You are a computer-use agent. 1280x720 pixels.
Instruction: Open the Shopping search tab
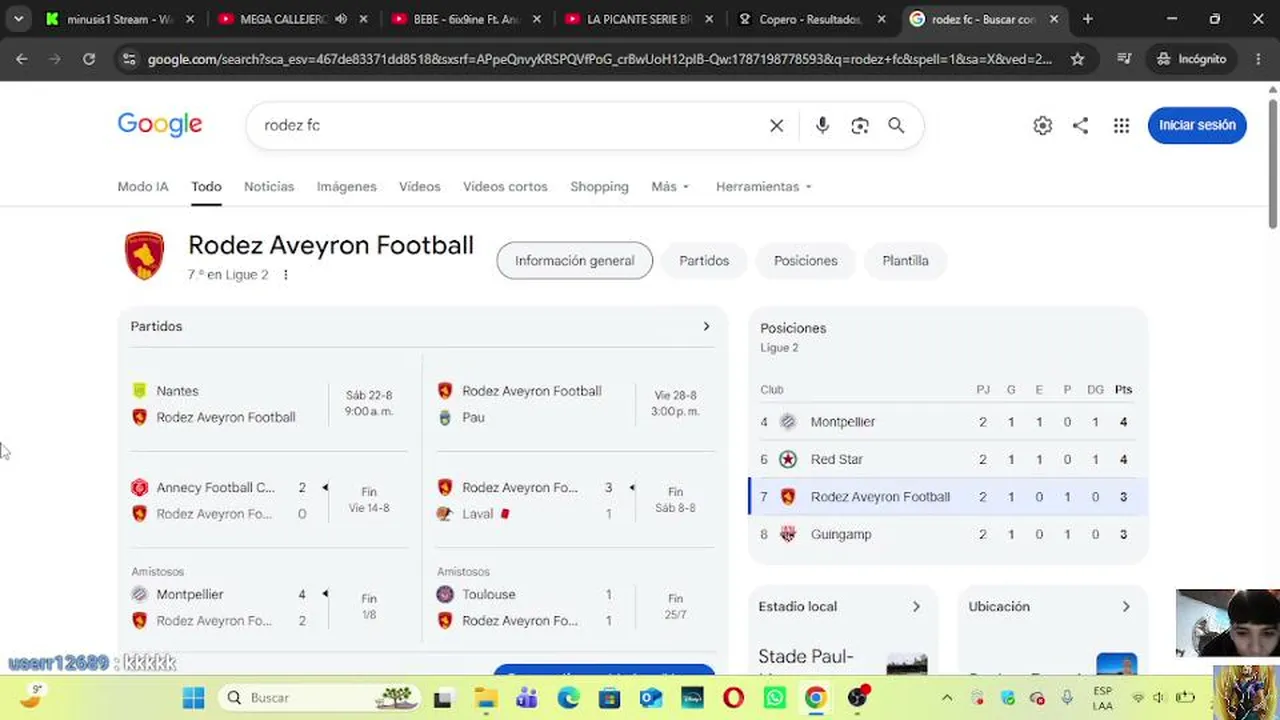(599, 187)
